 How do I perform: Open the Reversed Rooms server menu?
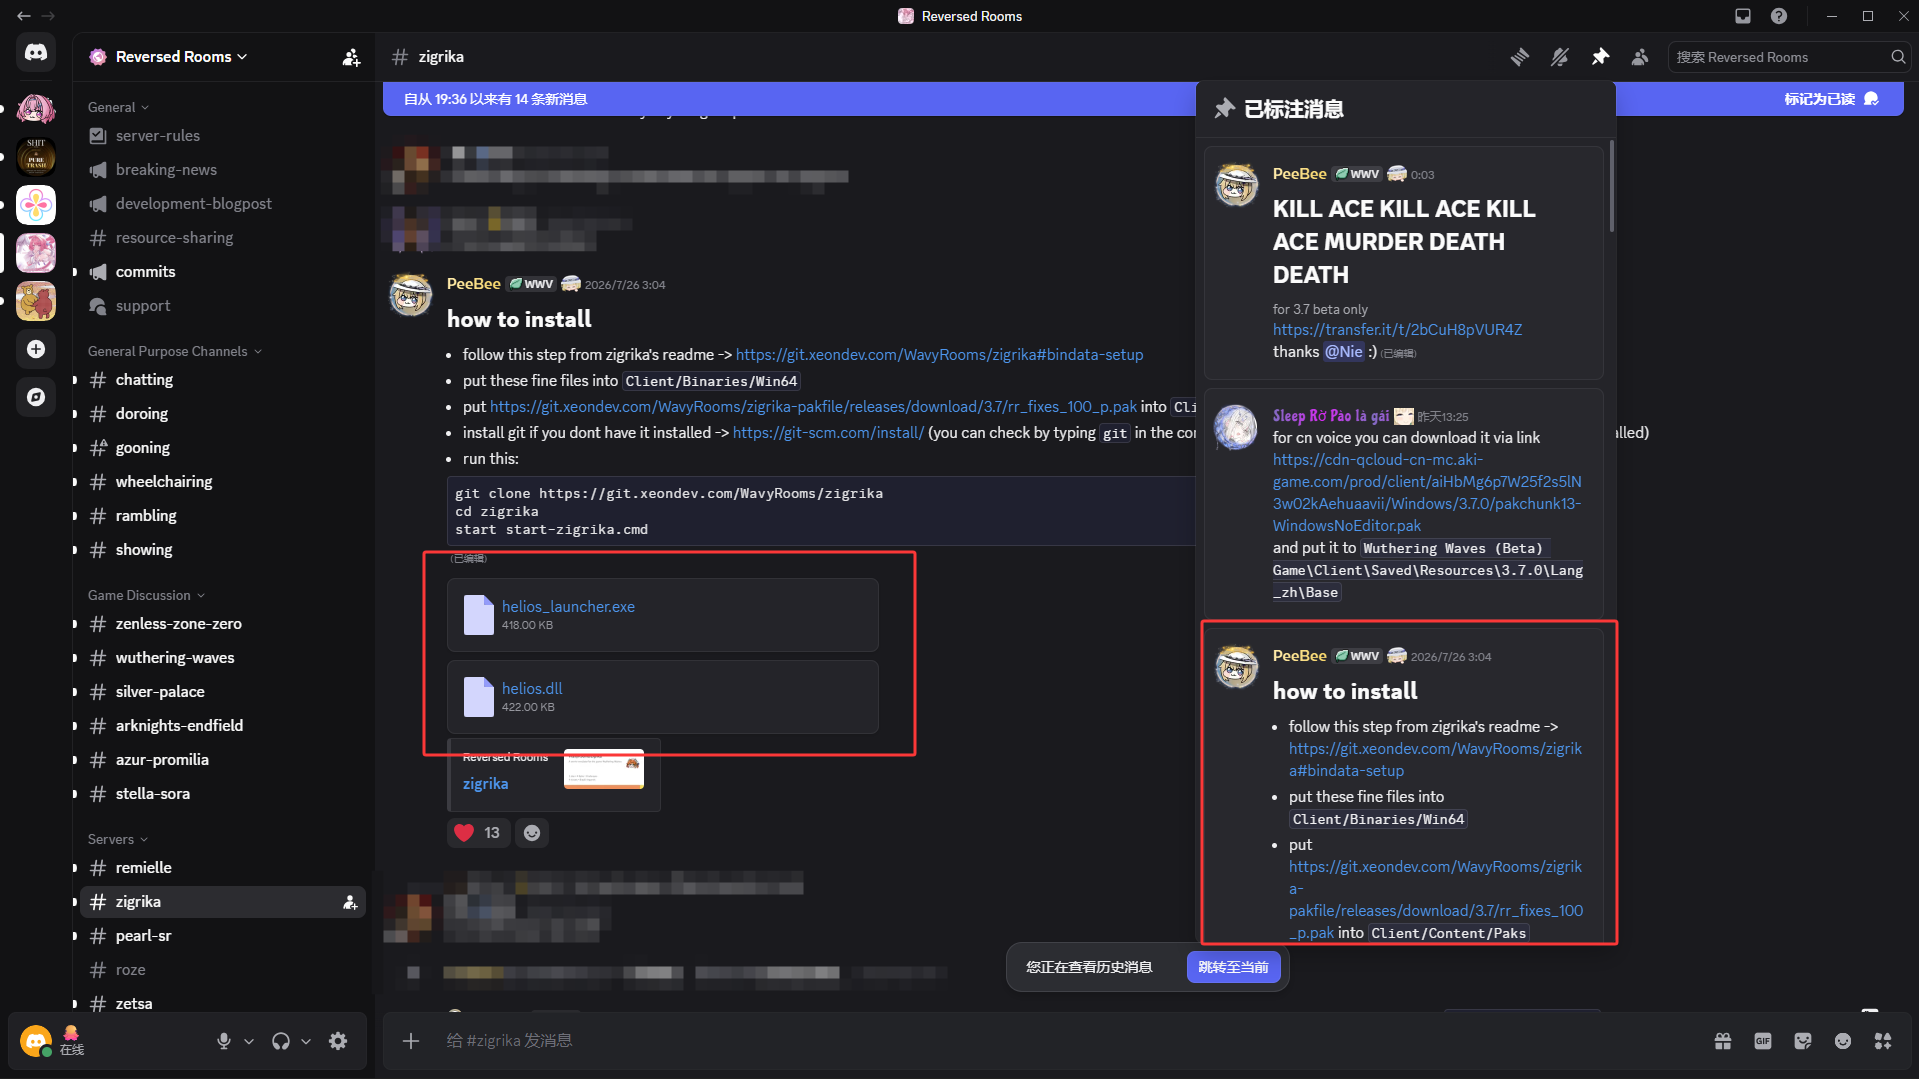coord(182,57)
